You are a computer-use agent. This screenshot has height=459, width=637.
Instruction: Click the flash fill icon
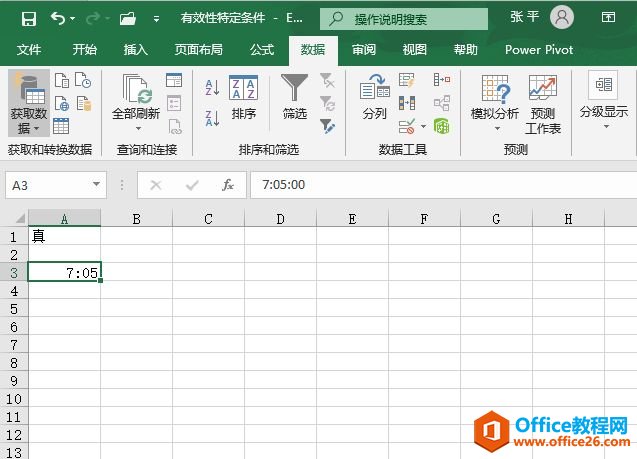tap(406, 80)
